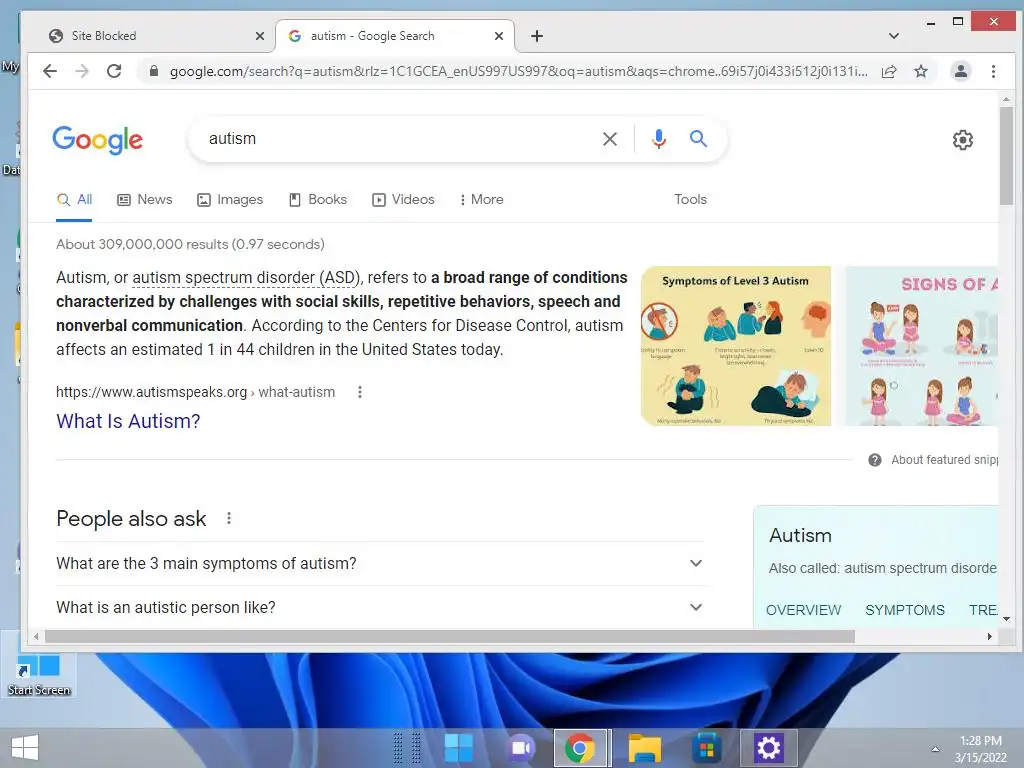Select the All results tab
Screen dimensions: 1024x768
pos(74,200)
